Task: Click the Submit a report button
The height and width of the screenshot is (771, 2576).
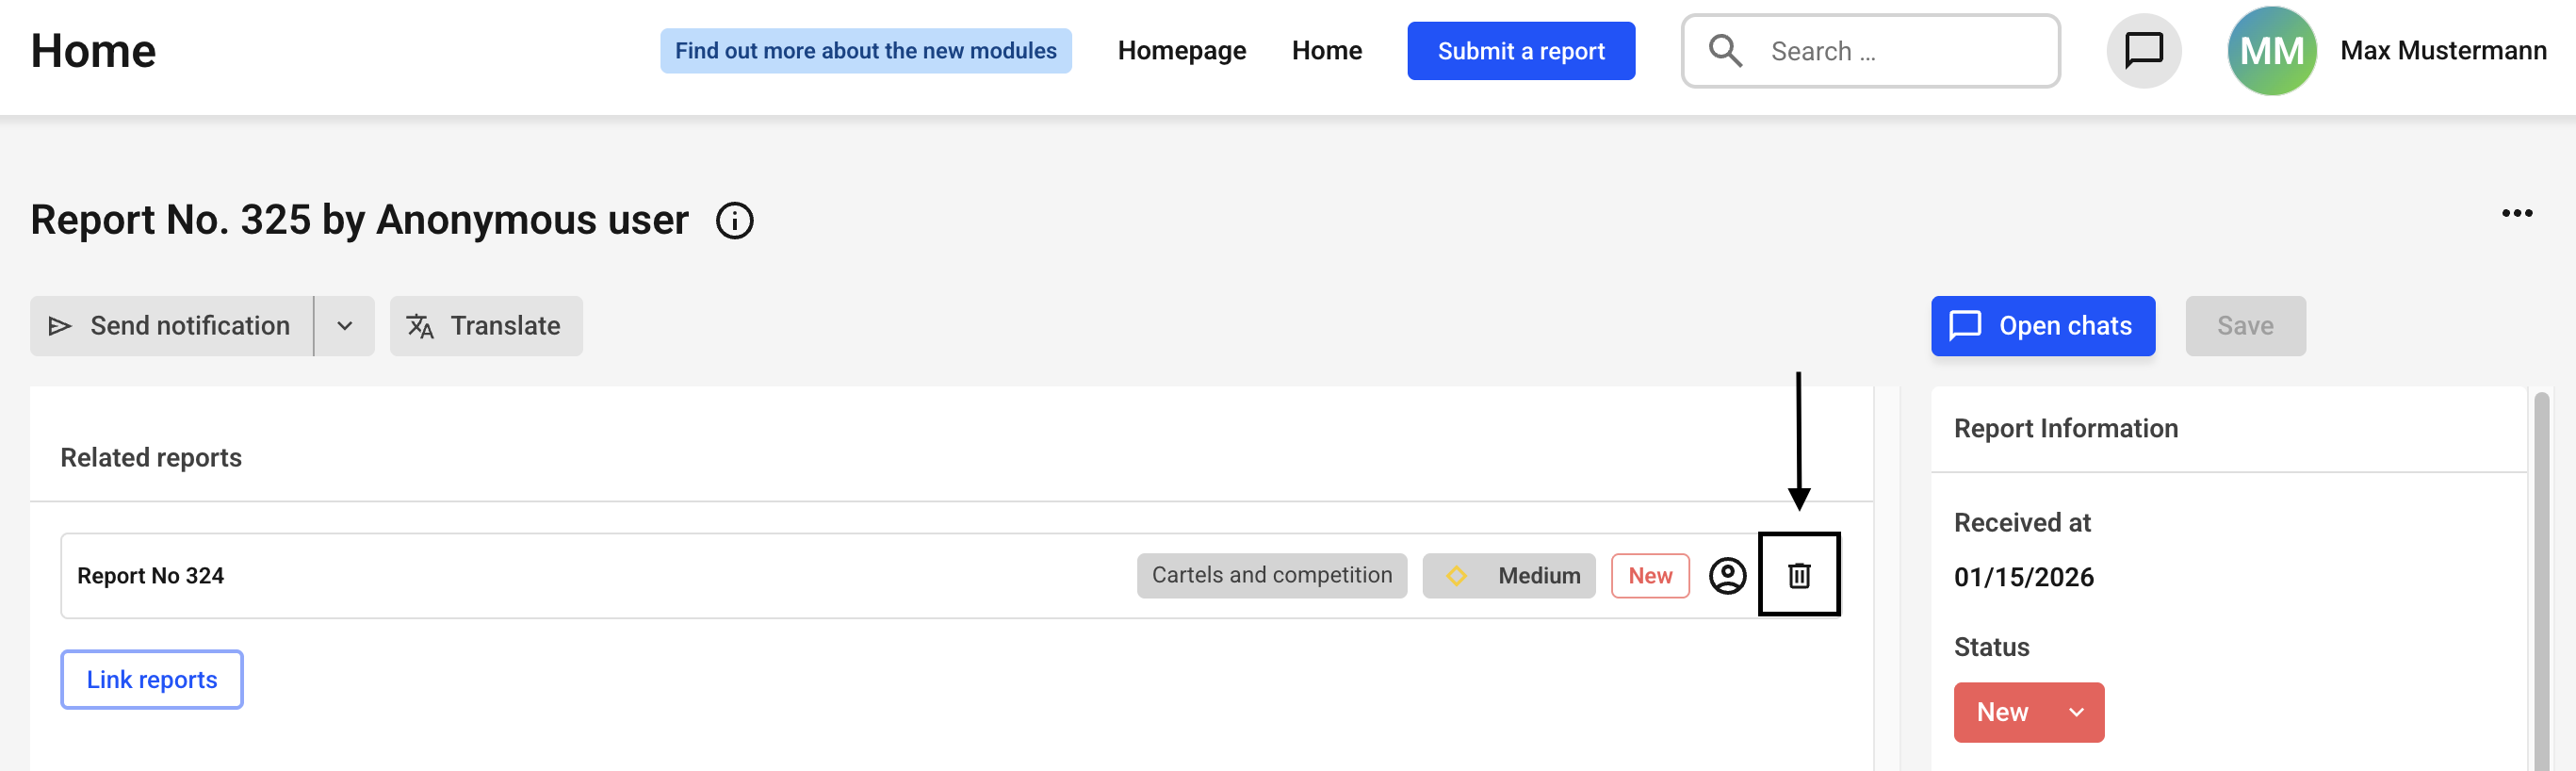Action: [x=1520, y=50]
